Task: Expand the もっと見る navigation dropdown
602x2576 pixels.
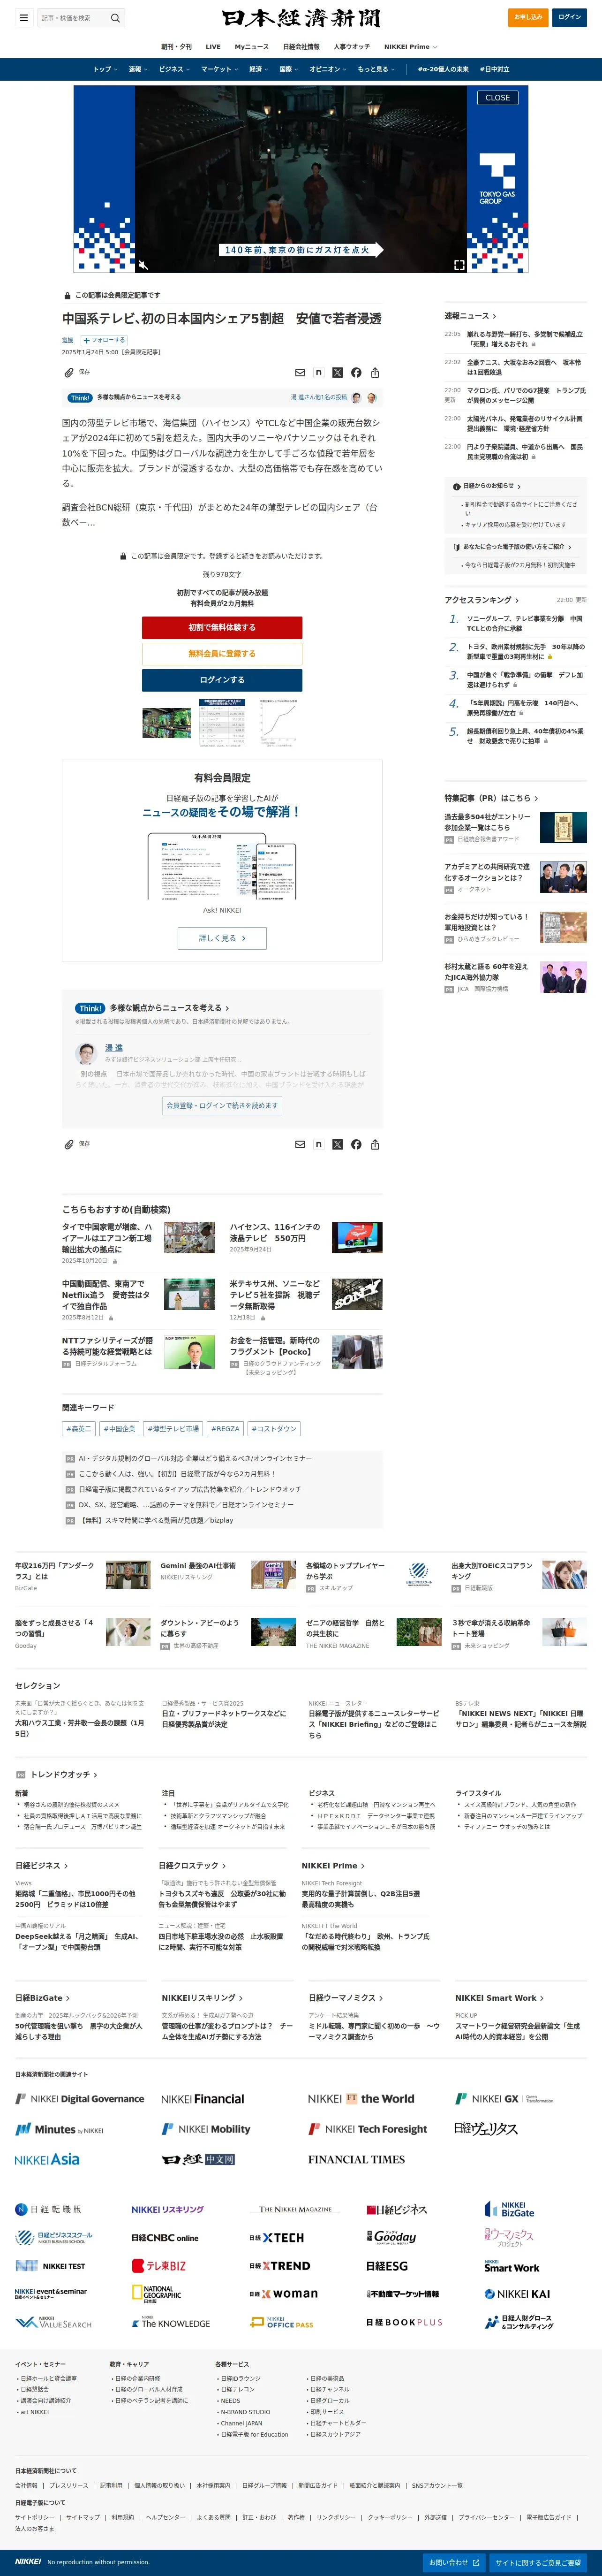Action: 377,69
